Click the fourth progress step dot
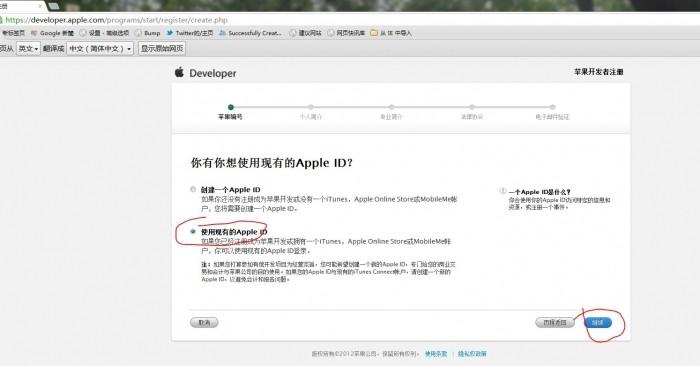Viewport: 700px width, 366px height. click(x=472, y=107)
